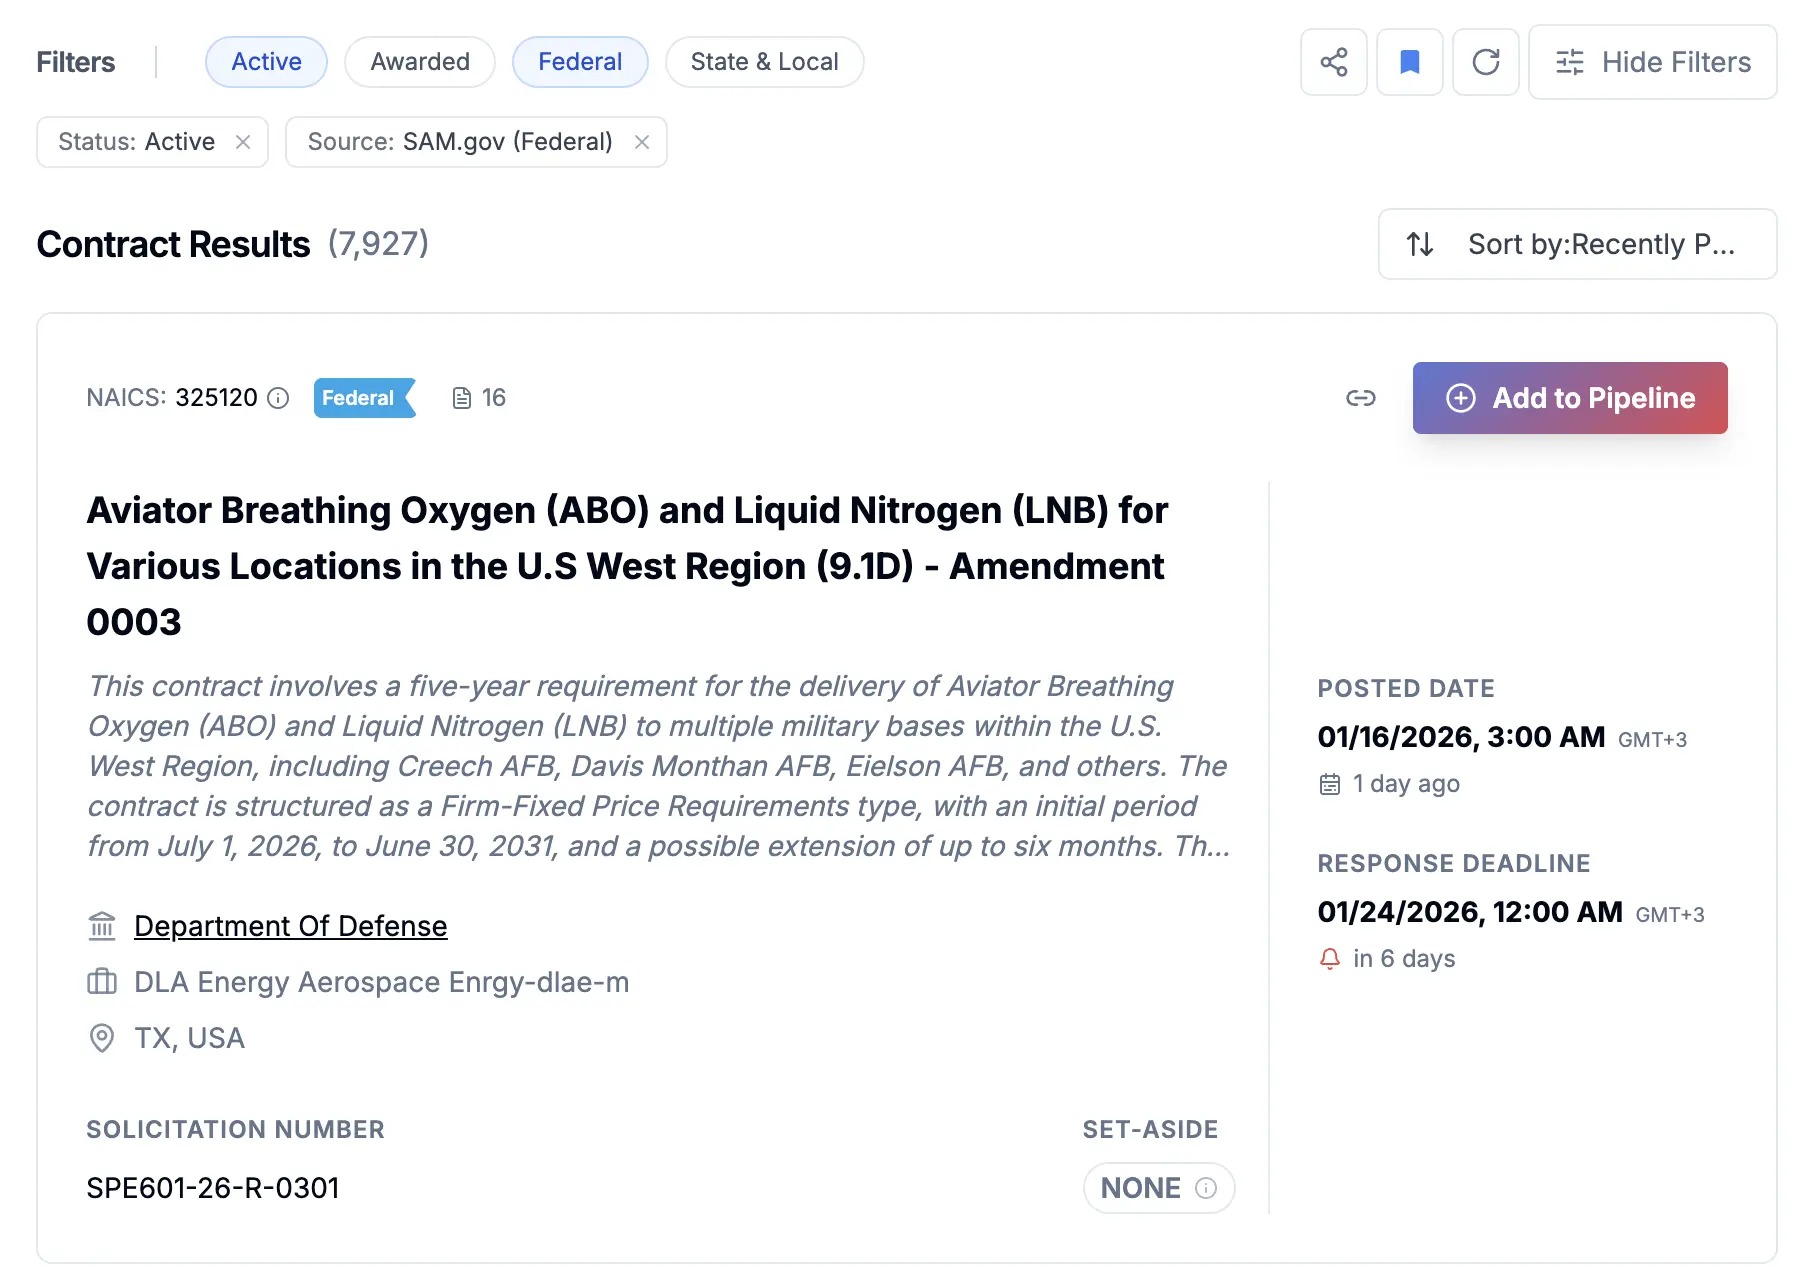Click the refresh results icon
This screenshot has height=1284, width=1810.
(x=1485, y=62)
